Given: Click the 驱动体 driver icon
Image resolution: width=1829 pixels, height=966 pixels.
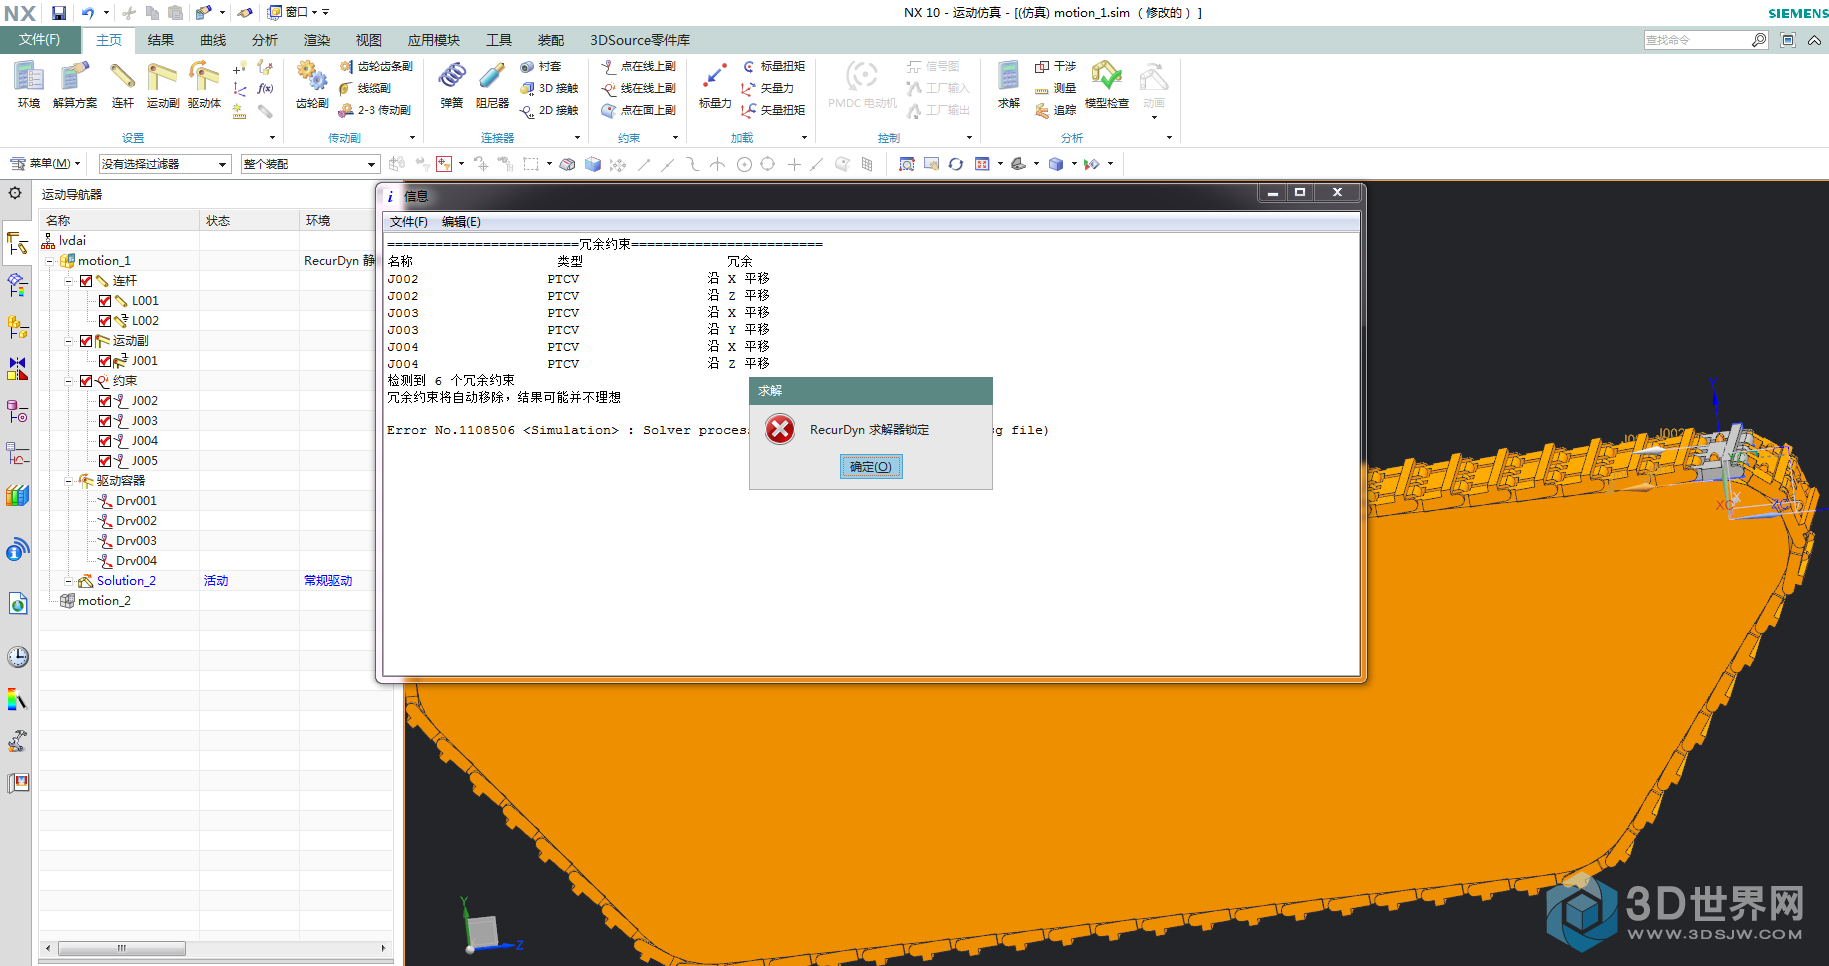Looking at the screenshot, I should [204, 84].
